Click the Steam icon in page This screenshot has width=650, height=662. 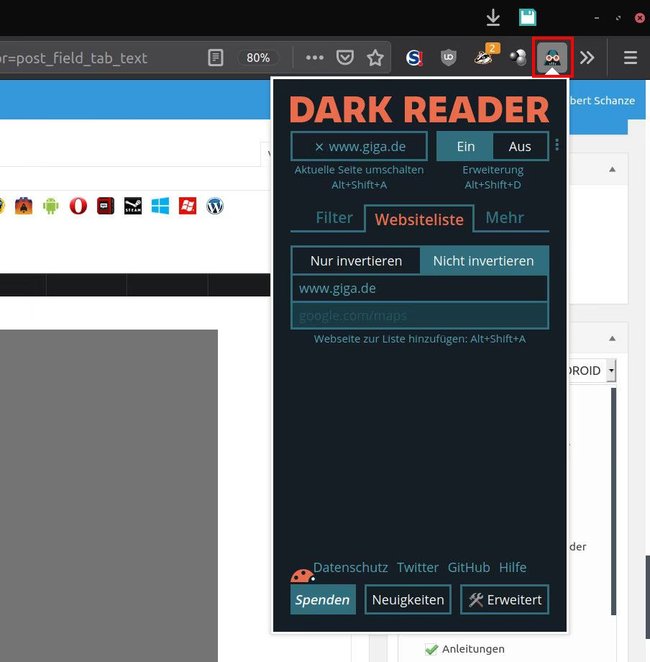pos(133,206)
